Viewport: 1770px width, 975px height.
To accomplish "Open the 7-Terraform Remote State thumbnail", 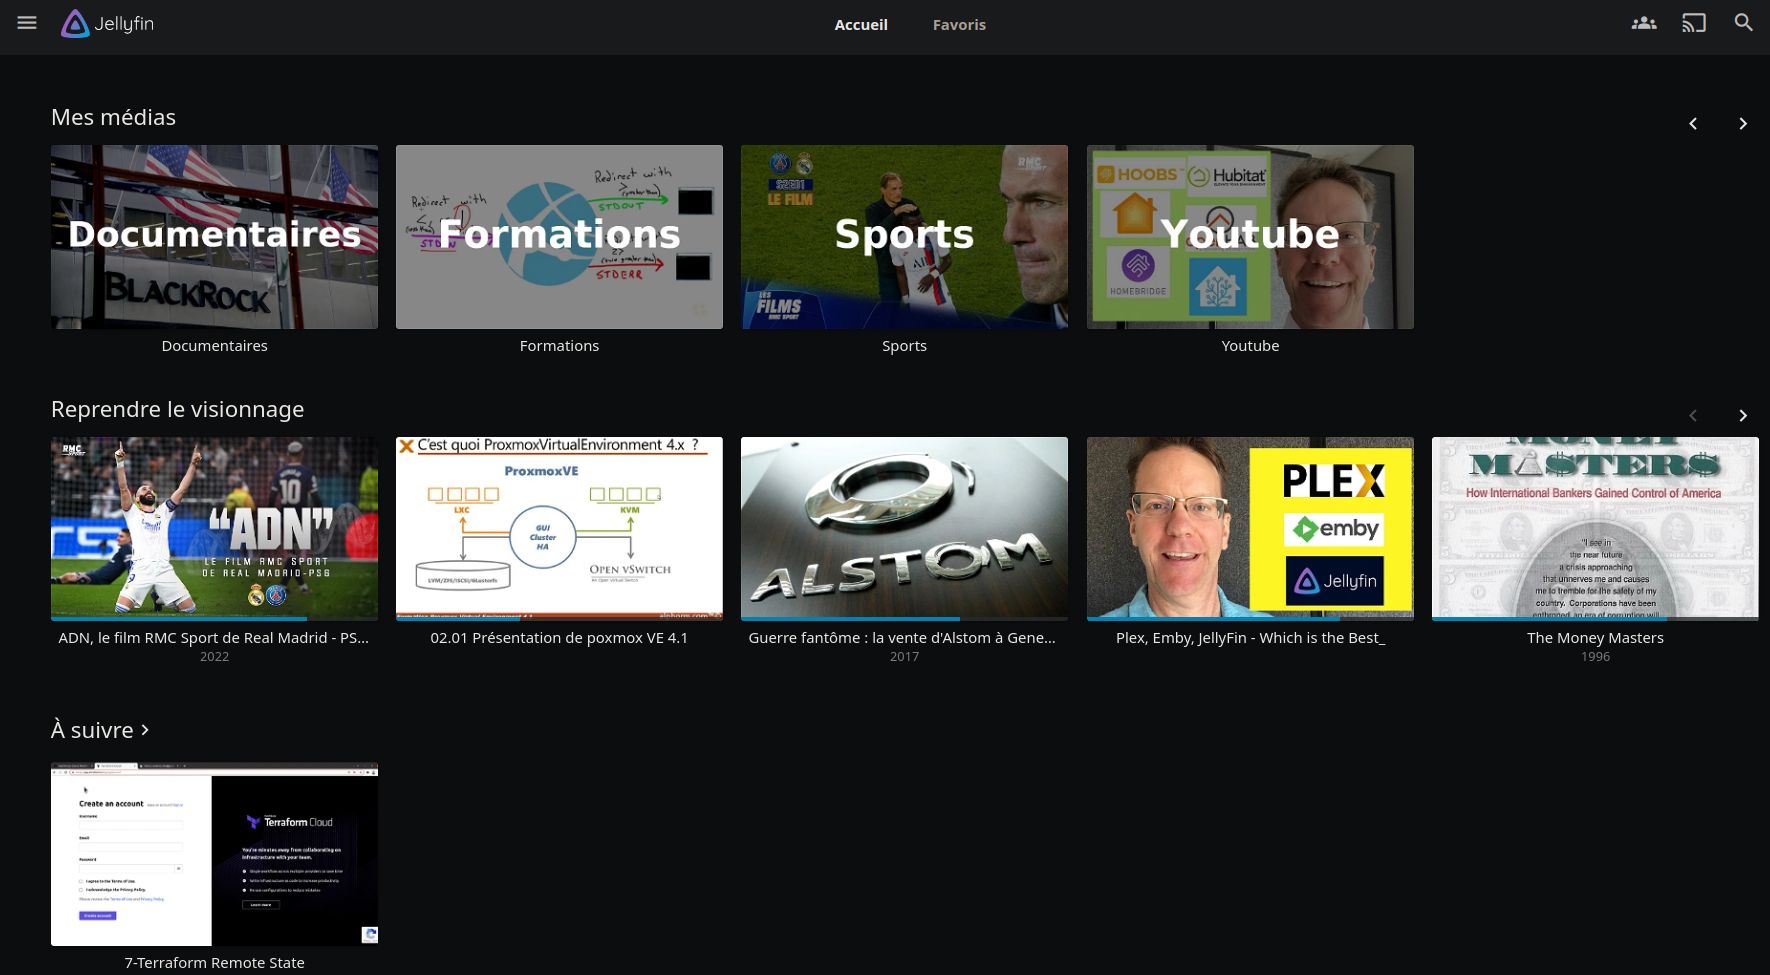I will (214, 854).
